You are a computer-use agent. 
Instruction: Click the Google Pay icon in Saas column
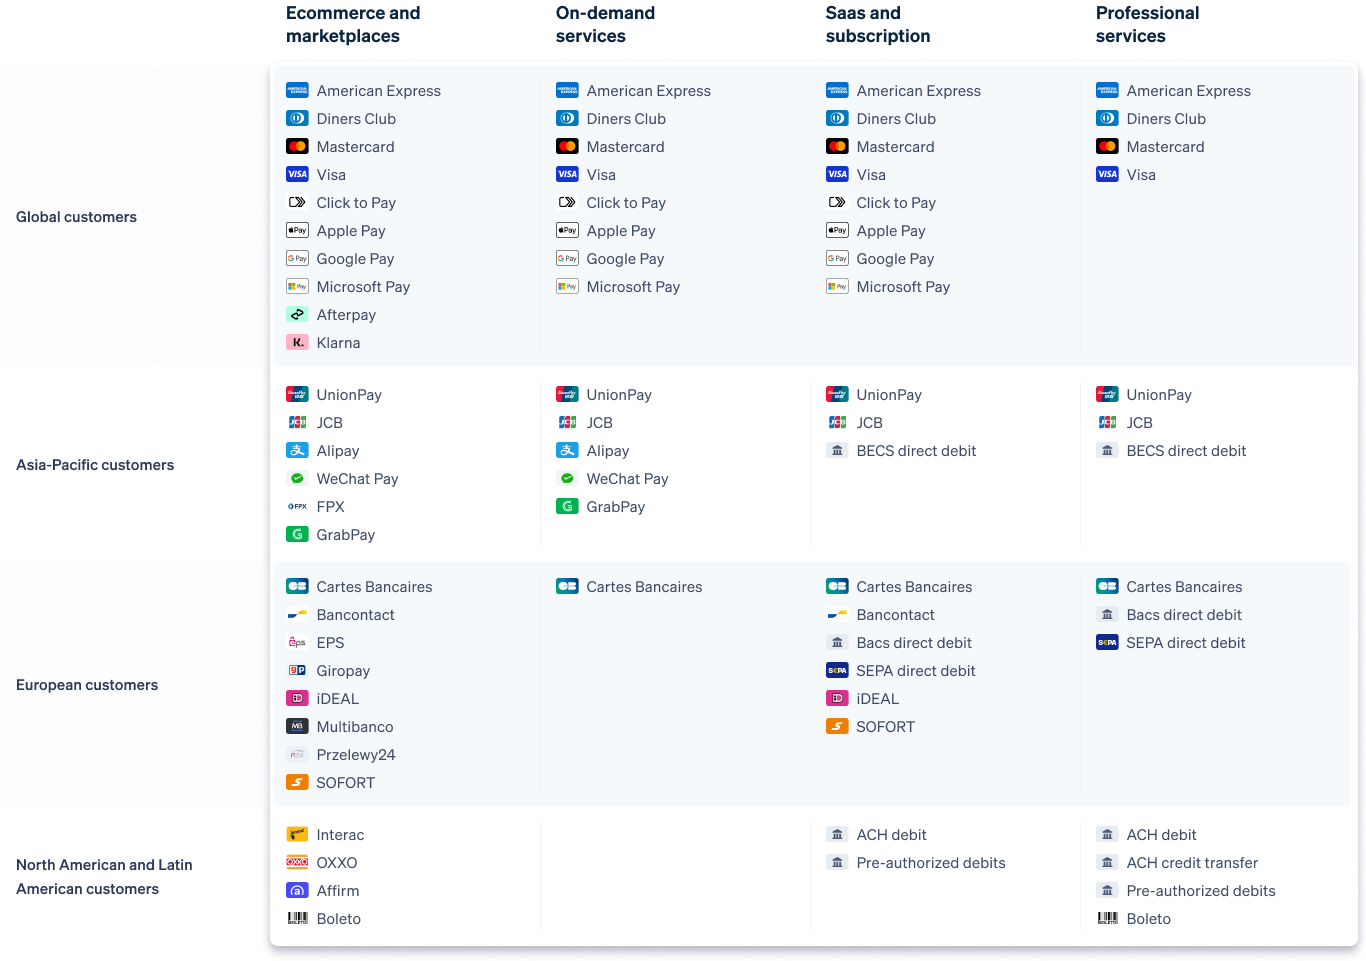click(837, 258)
